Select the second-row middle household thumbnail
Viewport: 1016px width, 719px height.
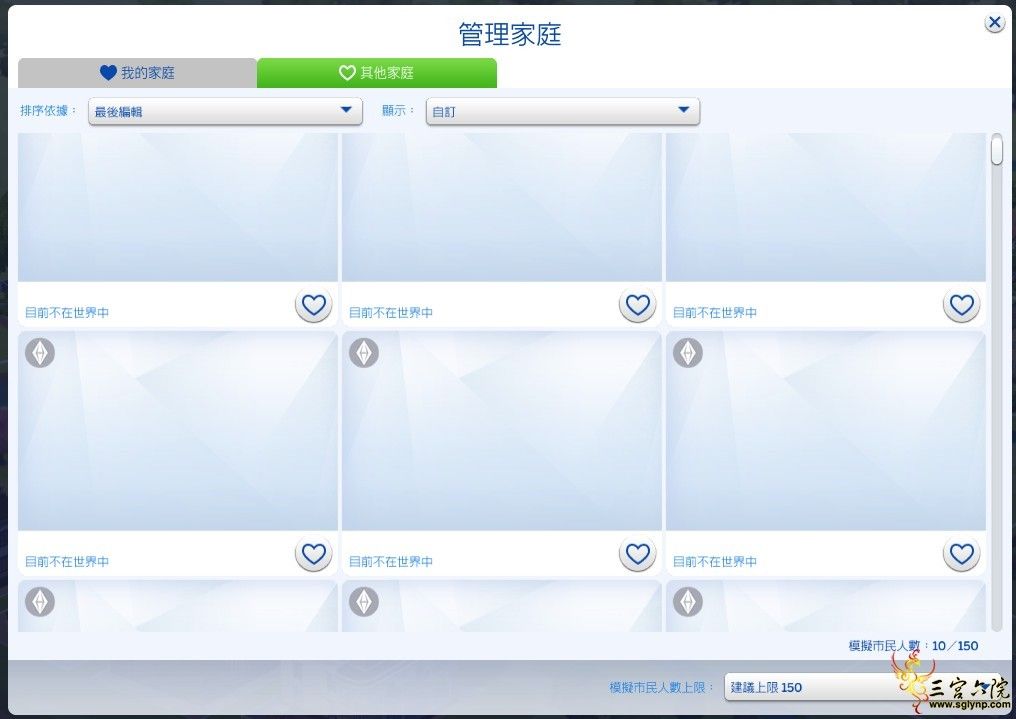click(x=502, y=431)
